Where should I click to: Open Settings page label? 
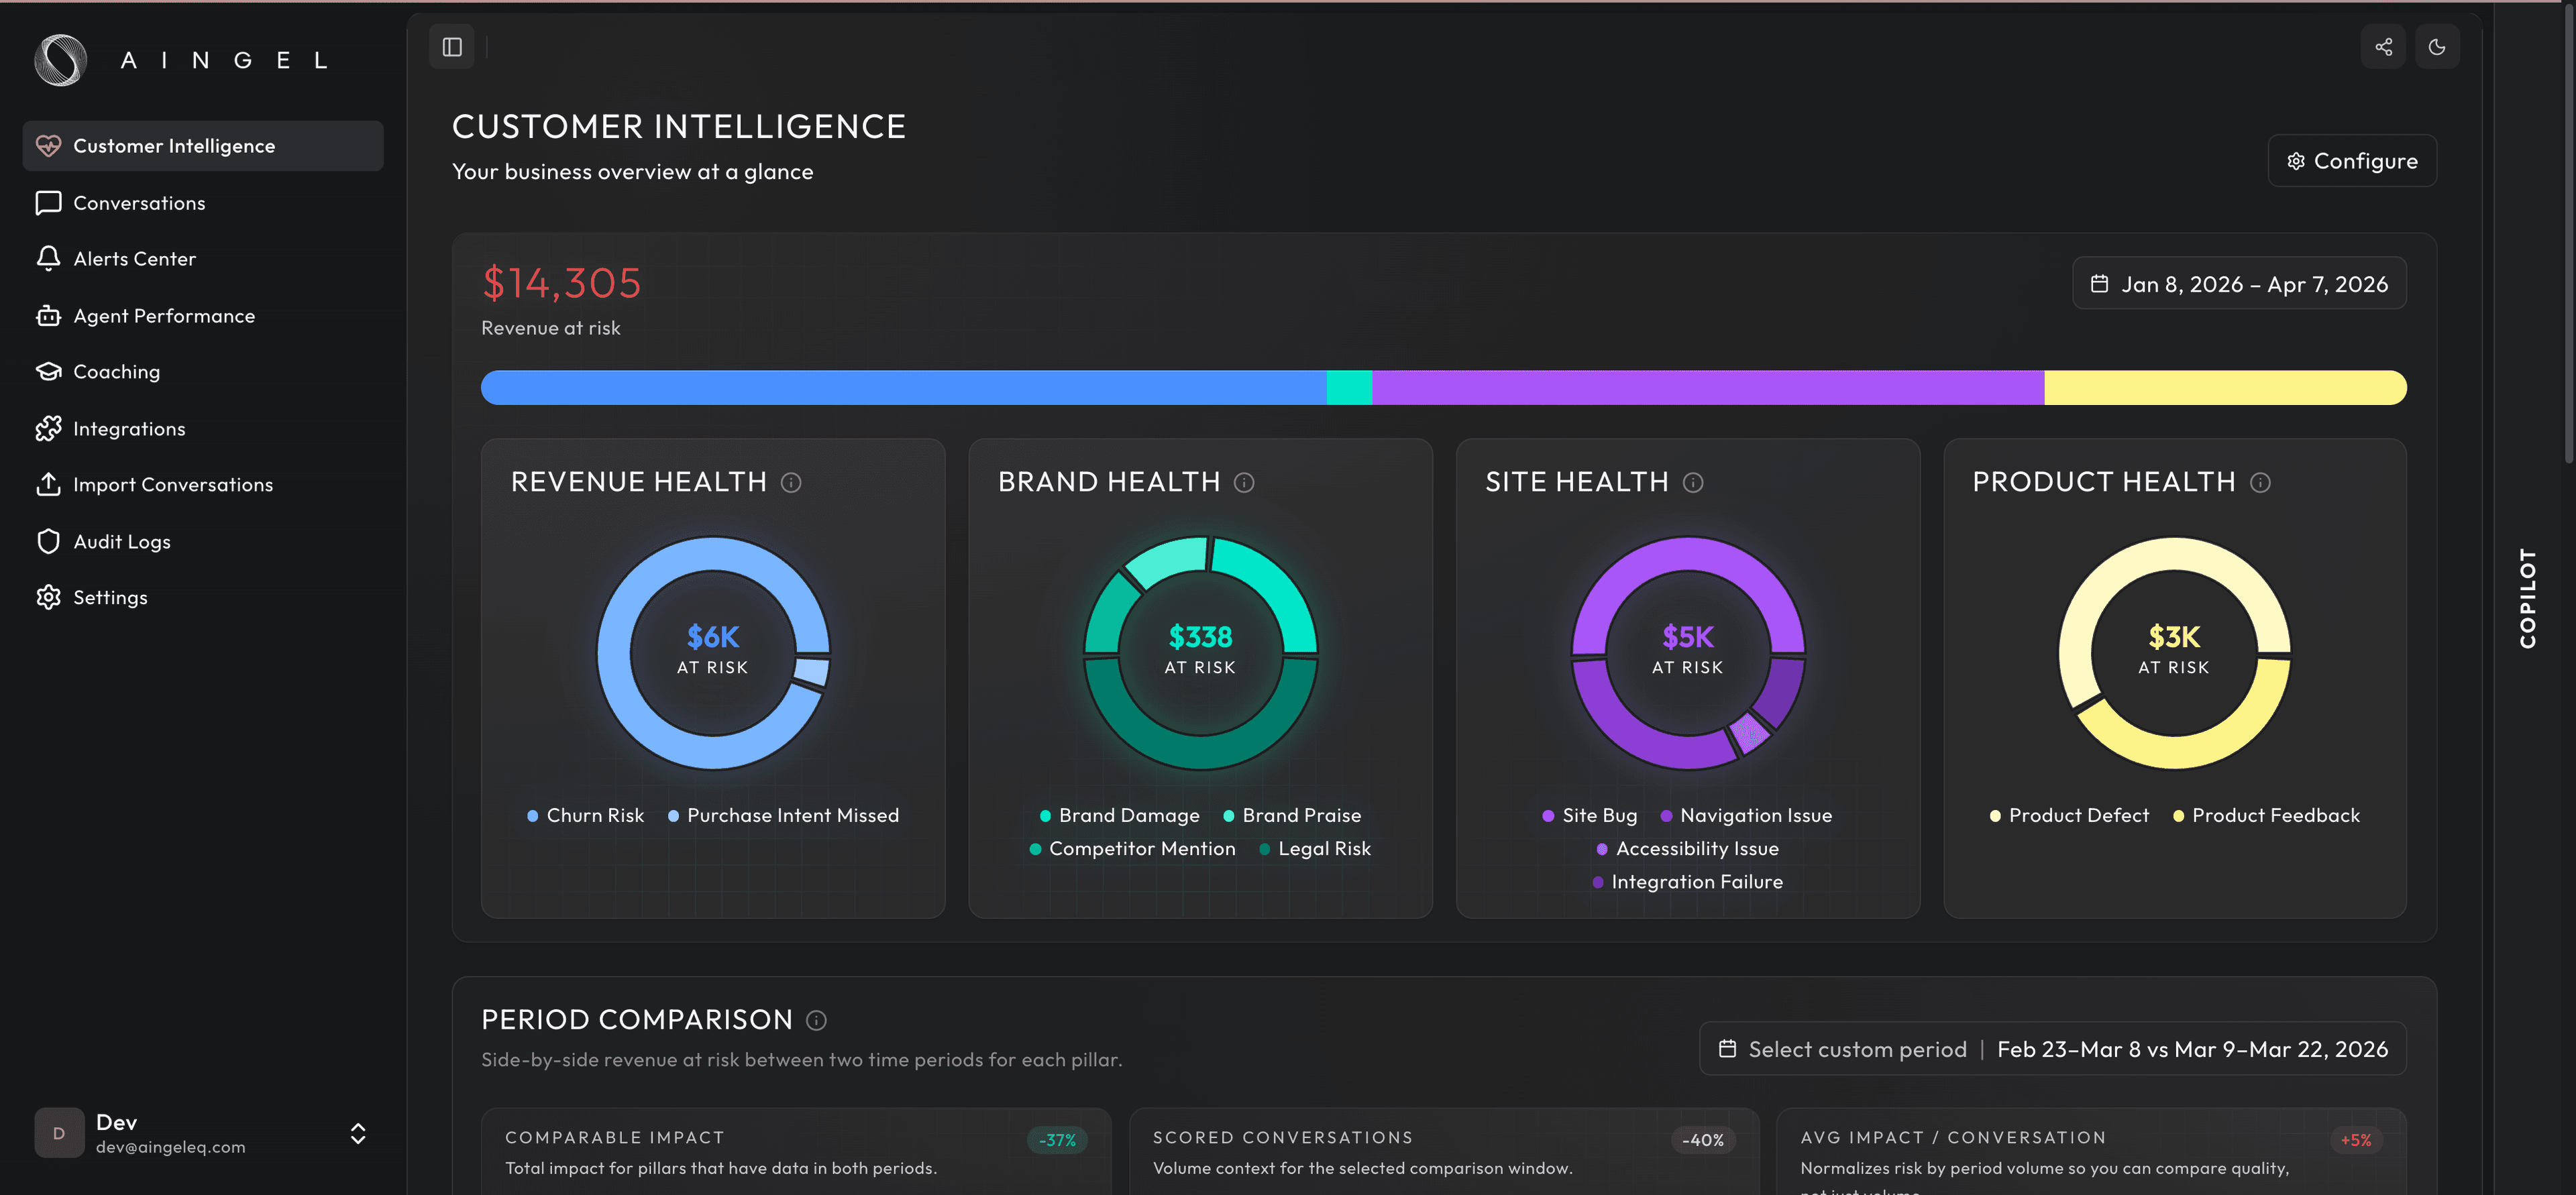point(110,598)
